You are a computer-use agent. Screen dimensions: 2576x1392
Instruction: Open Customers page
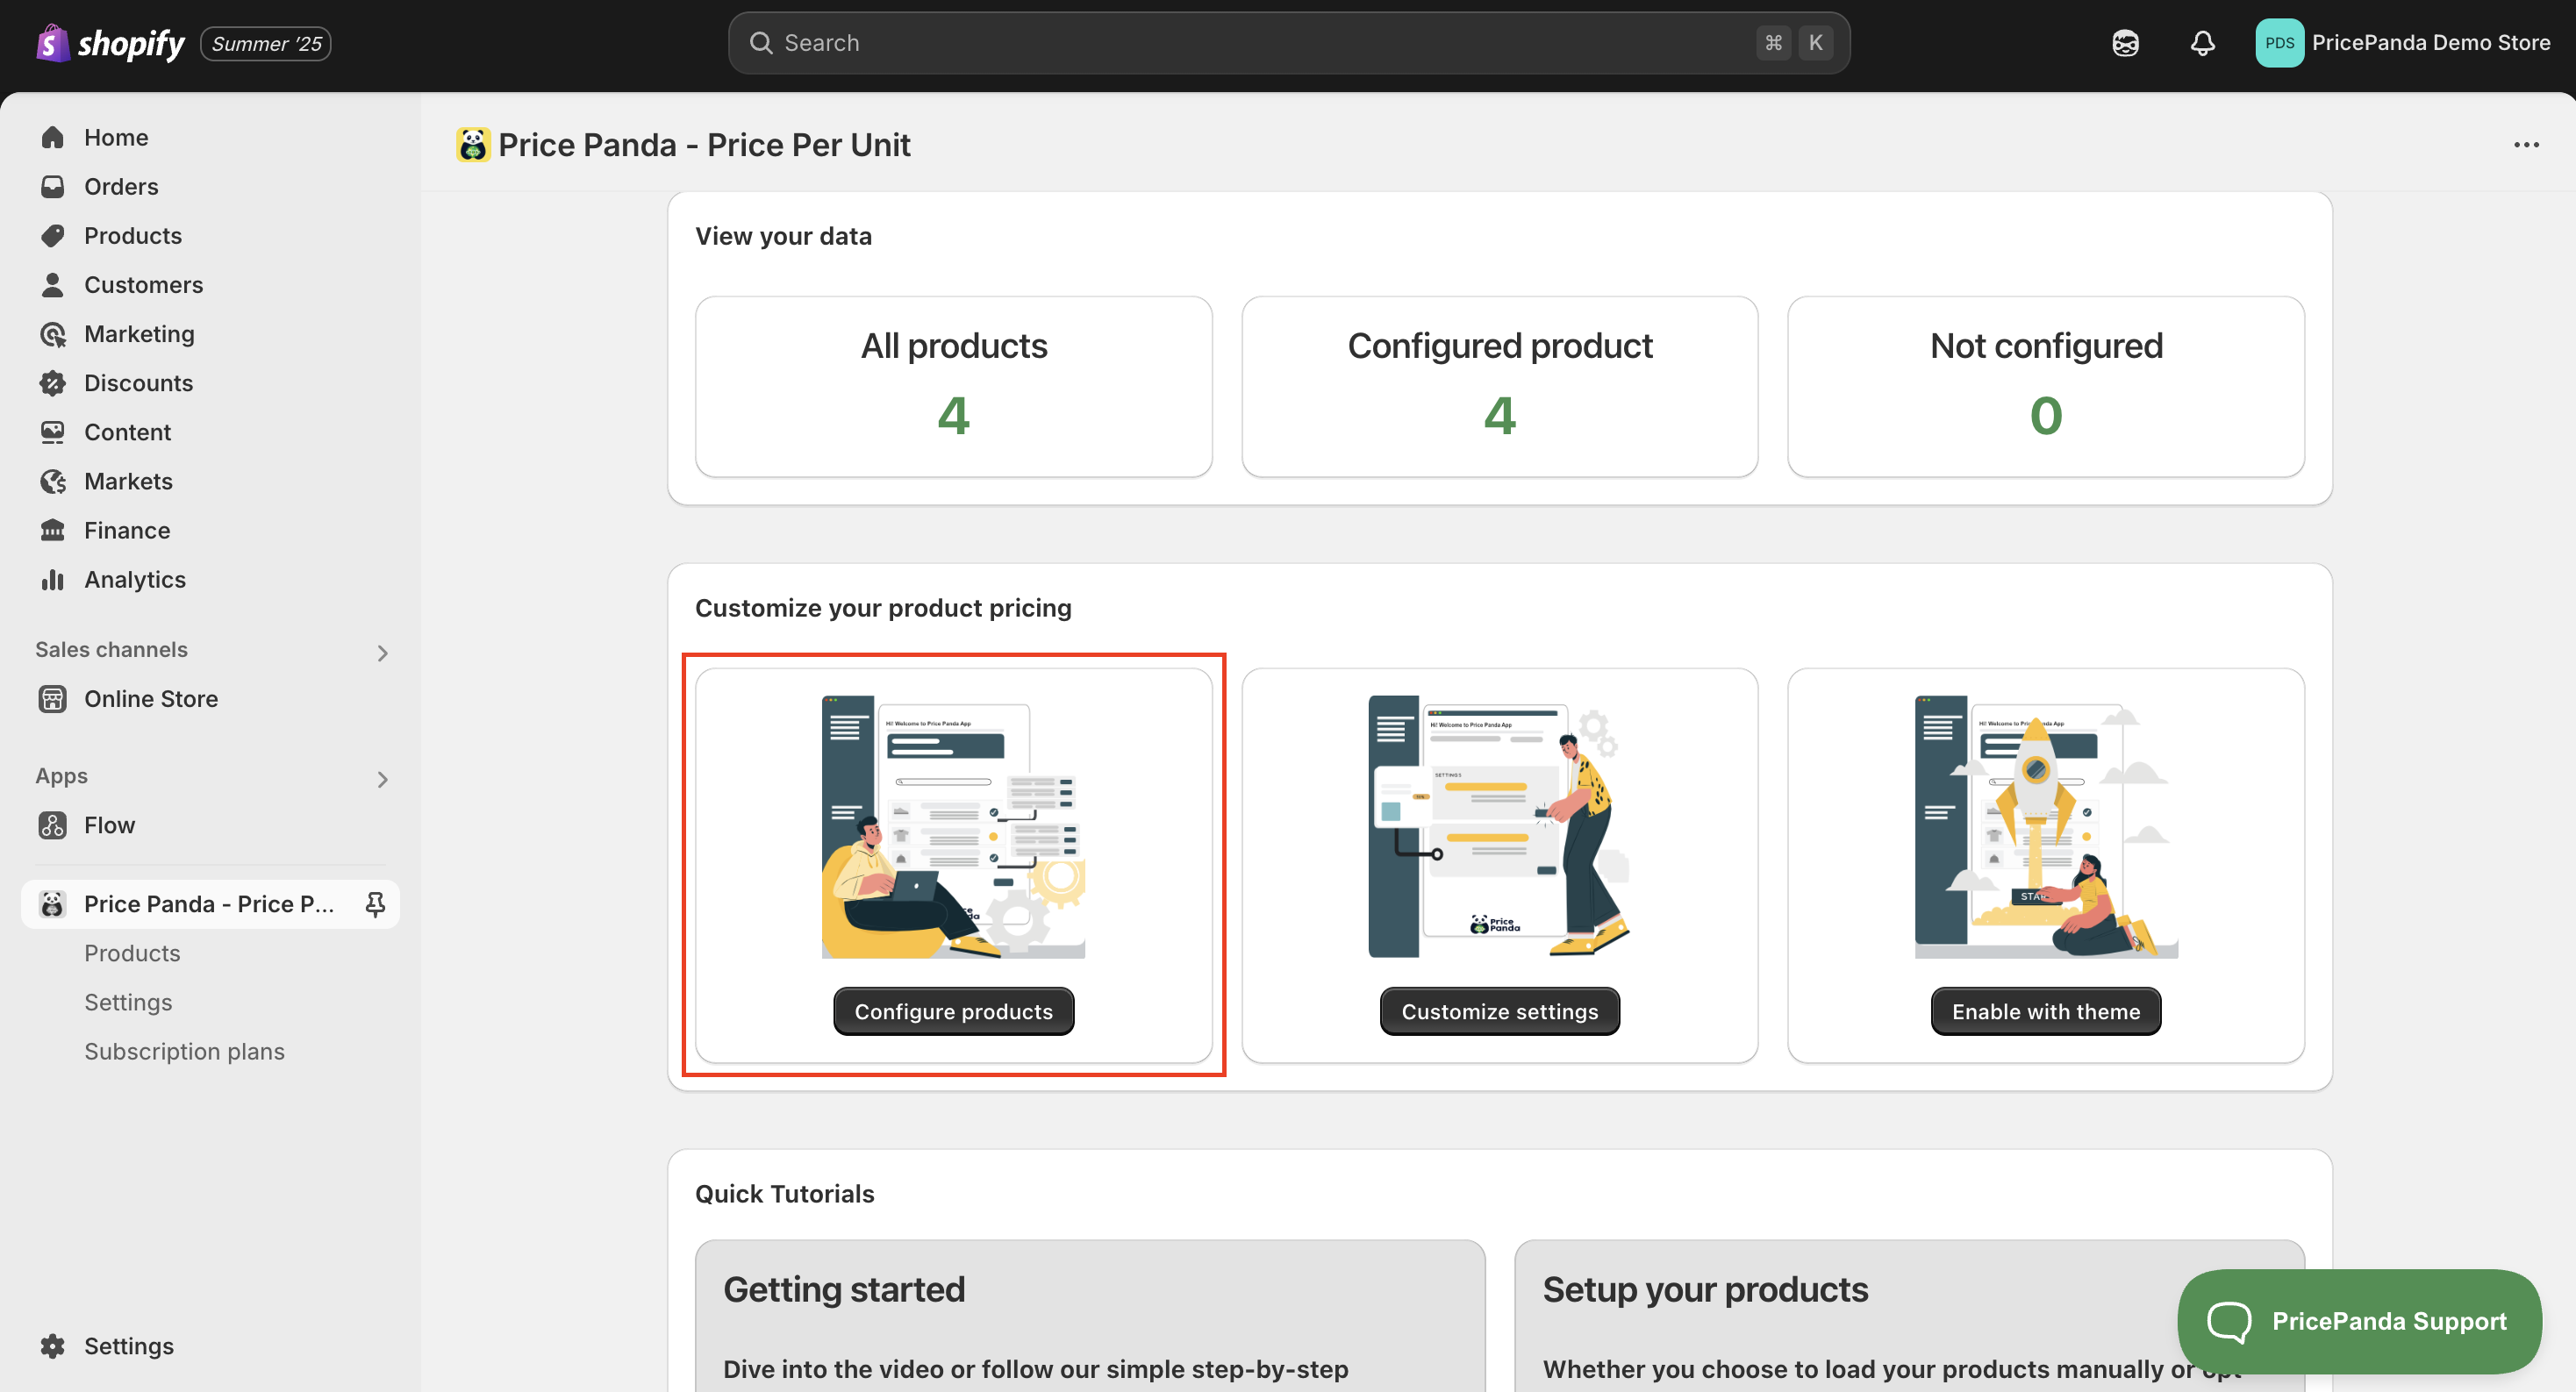pos(143,285)
